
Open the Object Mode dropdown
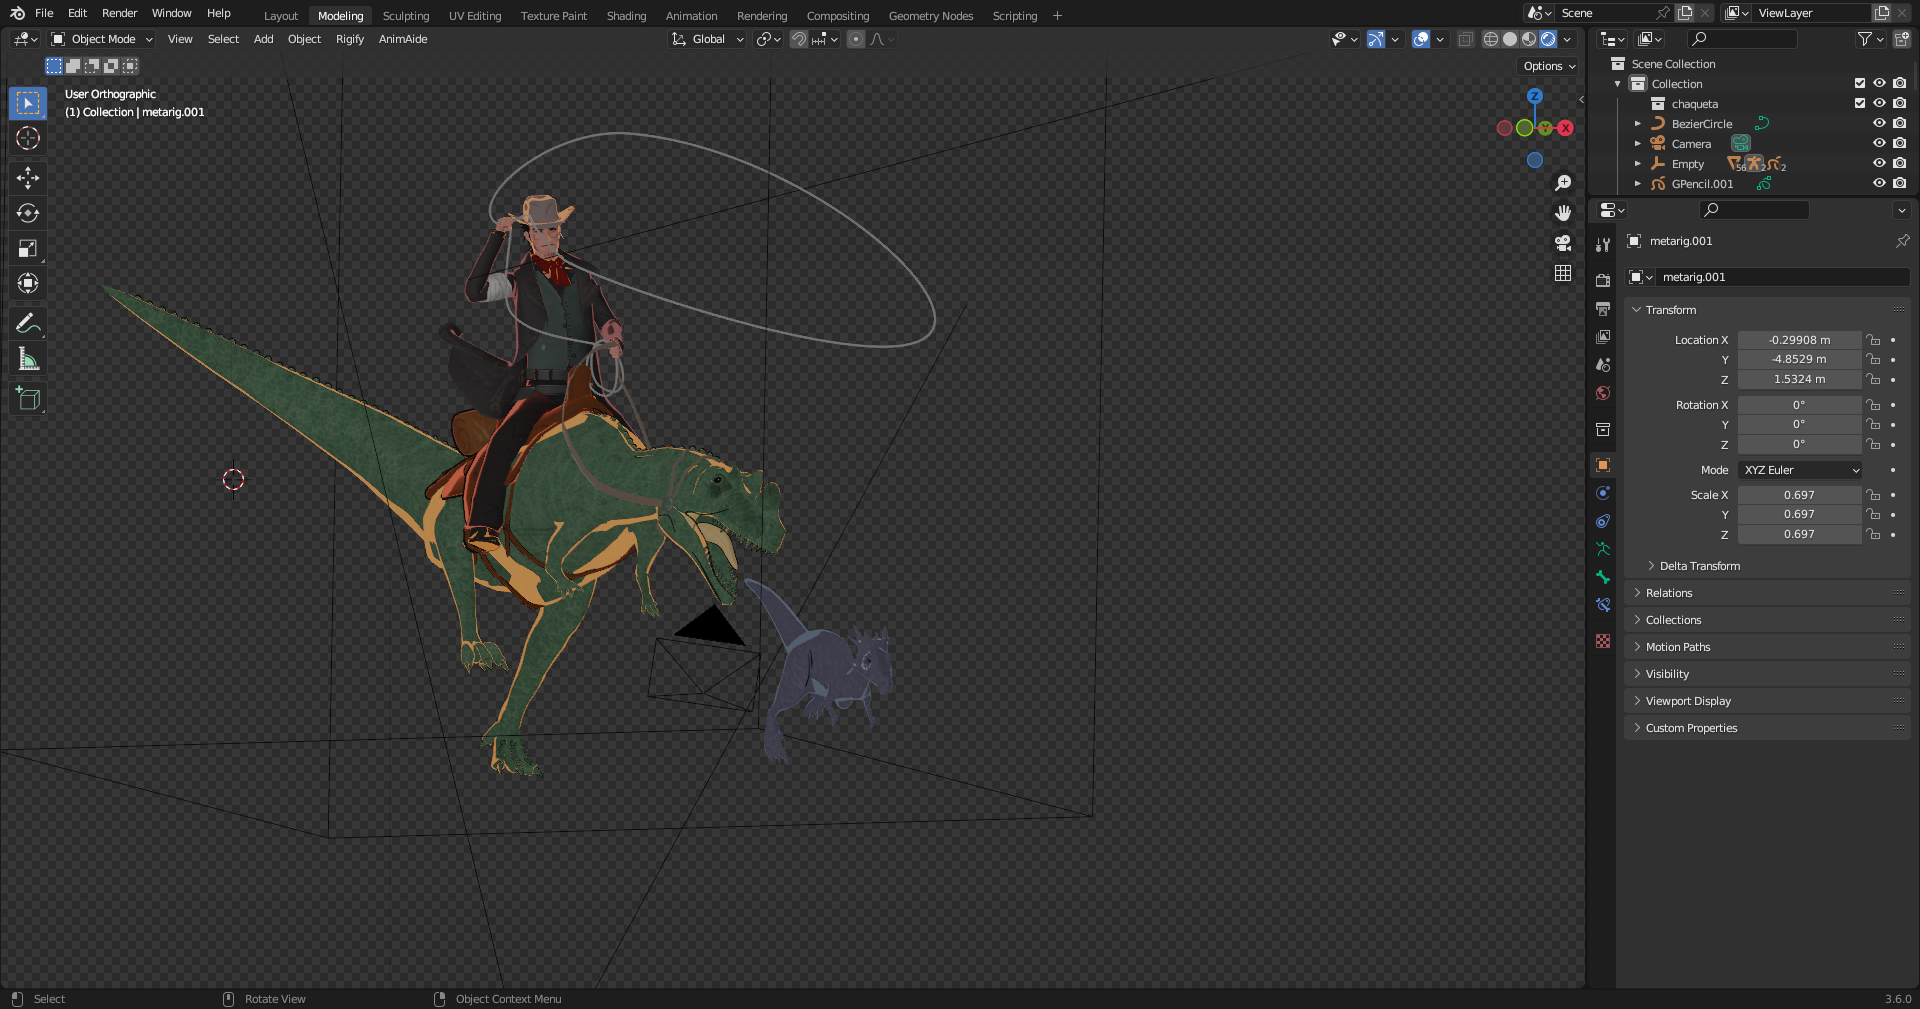coord(102,39)
